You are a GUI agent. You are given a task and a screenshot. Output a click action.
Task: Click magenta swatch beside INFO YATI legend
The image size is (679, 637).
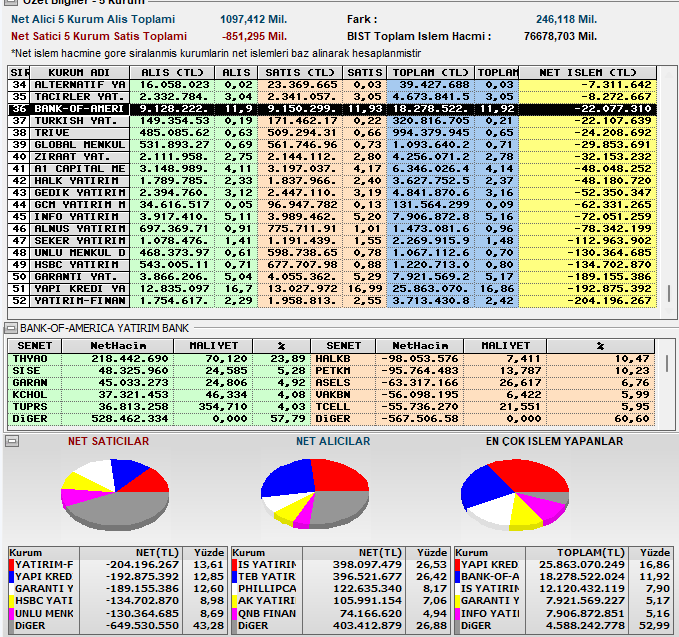click(457, 614)
